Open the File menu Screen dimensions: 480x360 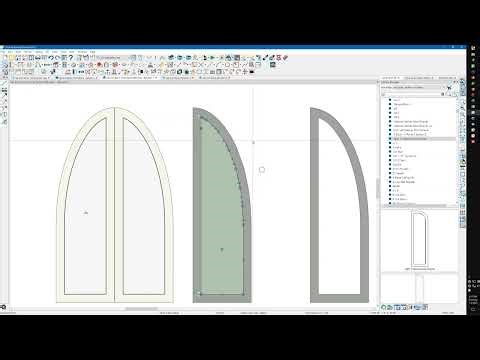click(x=3, y=52)
